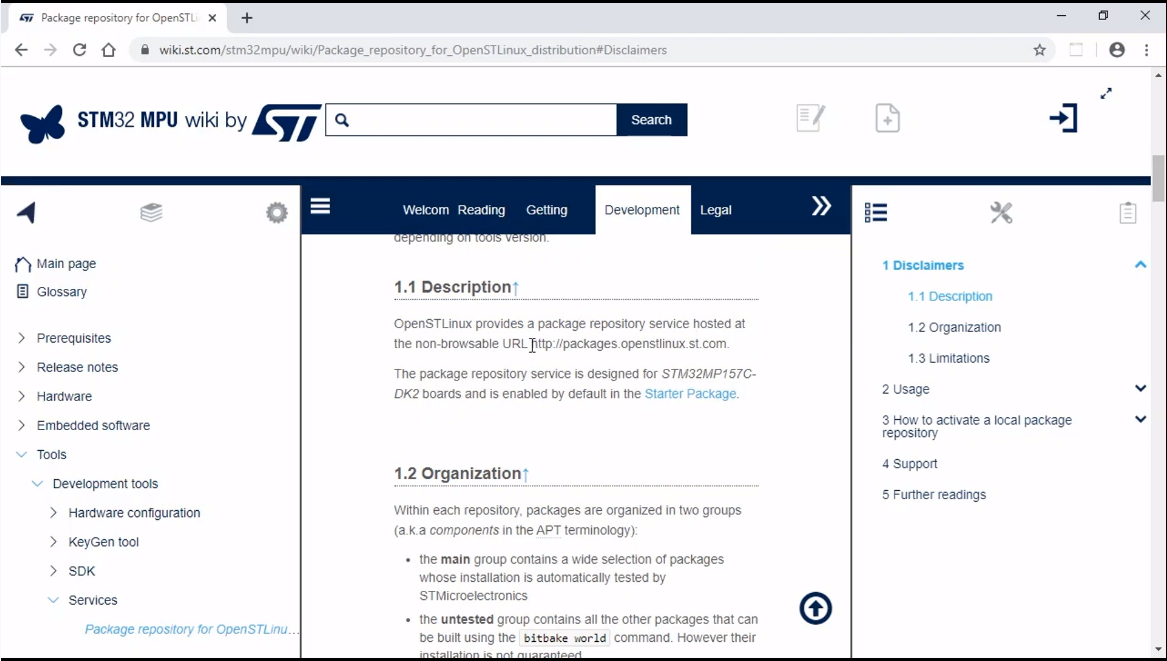Switch to the Welcom tab

click(426, 210)
